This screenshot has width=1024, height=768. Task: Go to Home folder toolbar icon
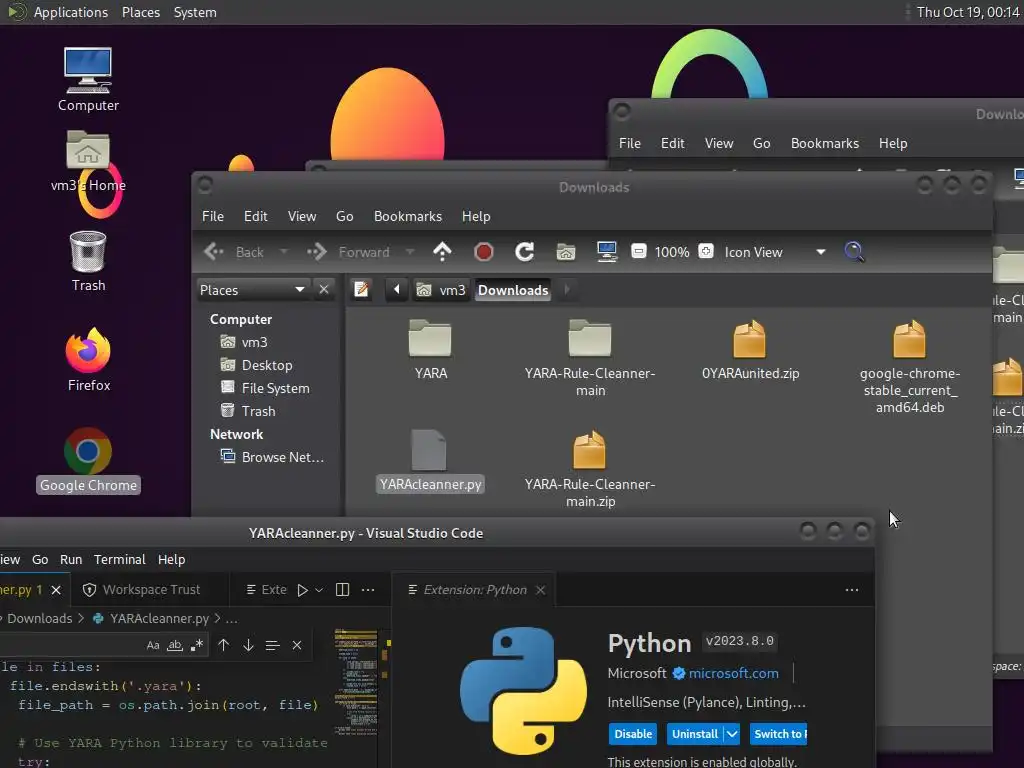pyautogui.click(x=566, y=252)
